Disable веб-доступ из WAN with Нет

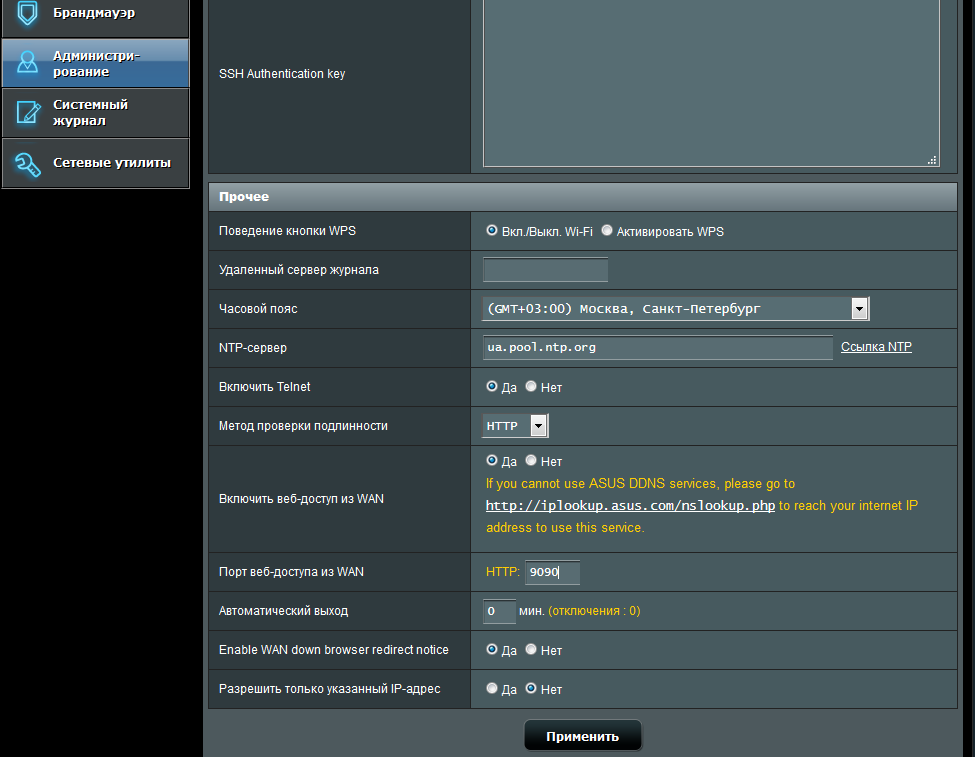[x=531, y=460]
